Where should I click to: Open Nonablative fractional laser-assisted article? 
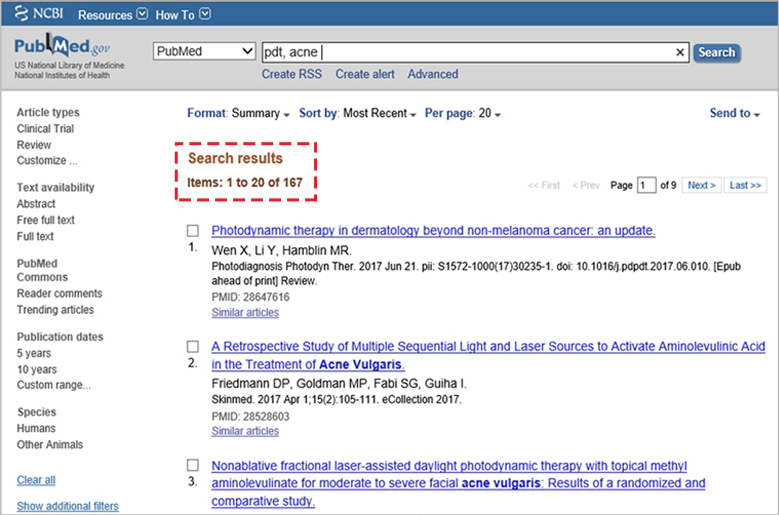(458, 483)
